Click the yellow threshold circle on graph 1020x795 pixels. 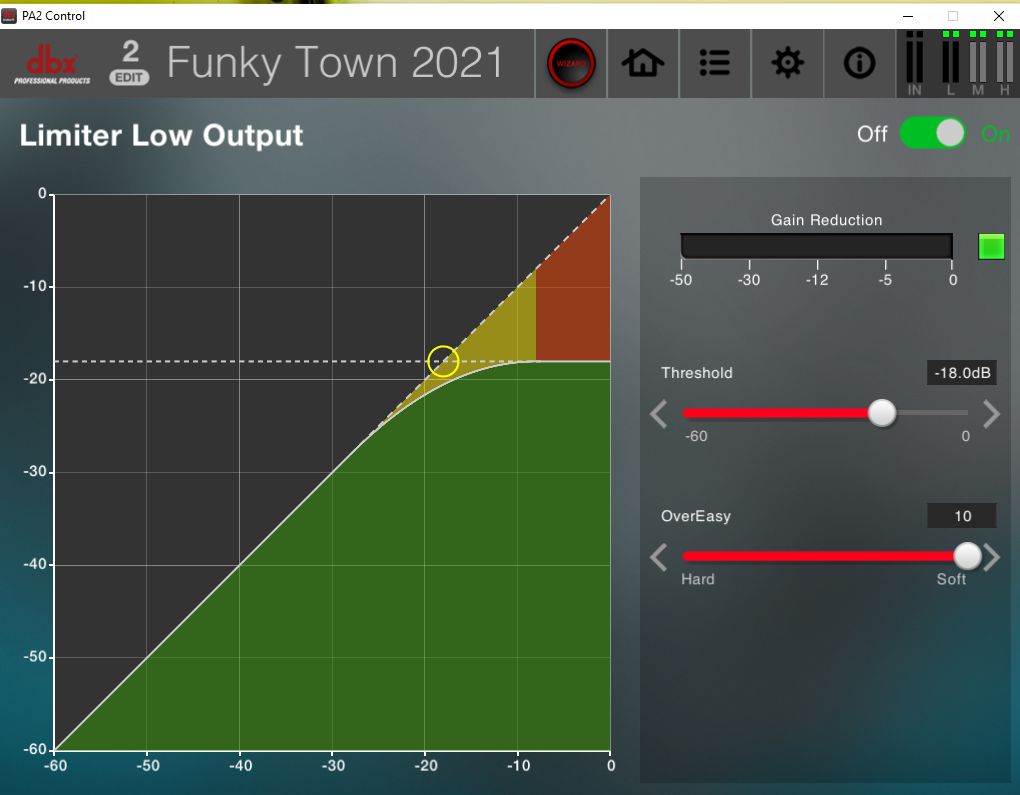click(x=443, y=361)
